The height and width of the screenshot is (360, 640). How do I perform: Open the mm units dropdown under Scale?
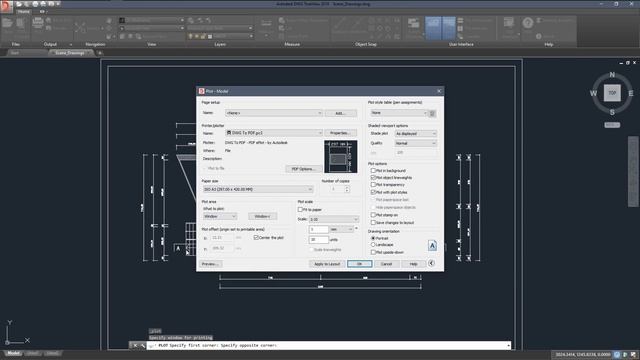tap(342, 229)
